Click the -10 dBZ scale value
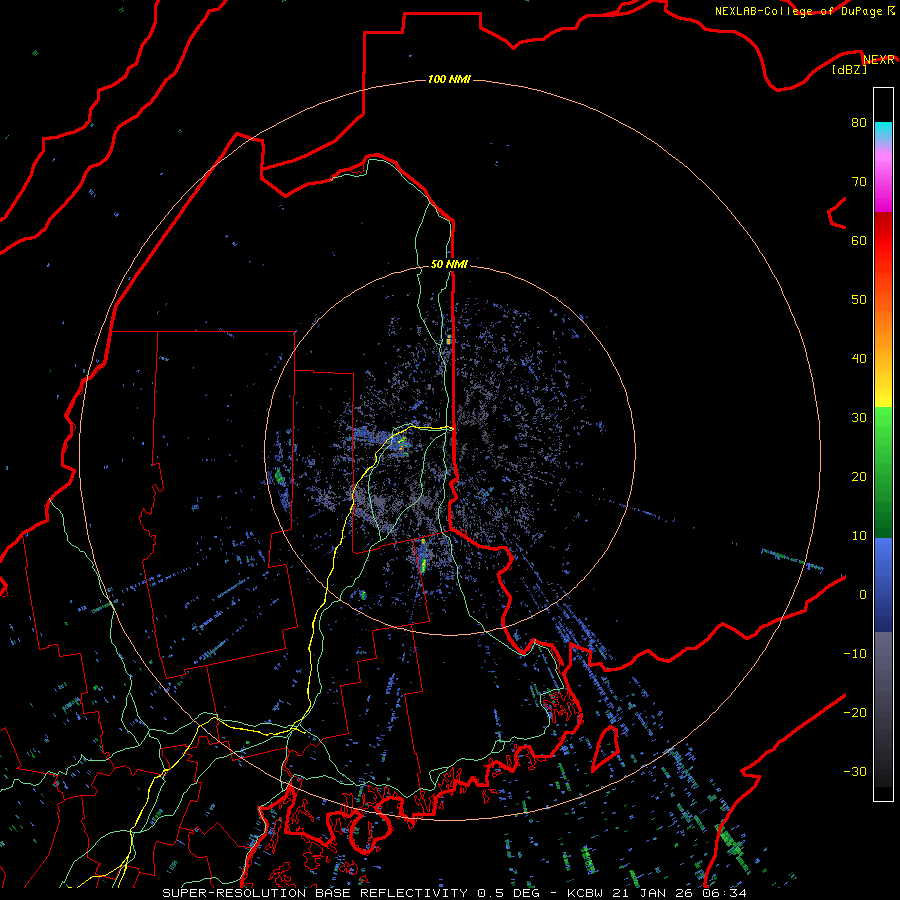 tap(855, 653)
